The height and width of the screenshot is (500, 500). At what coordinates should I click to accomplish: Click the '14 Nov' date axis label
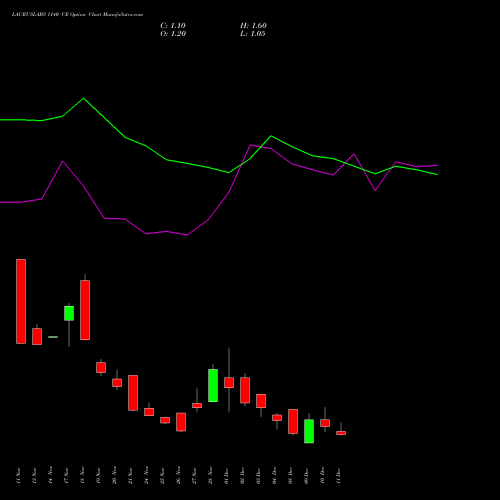coord(50,476)
